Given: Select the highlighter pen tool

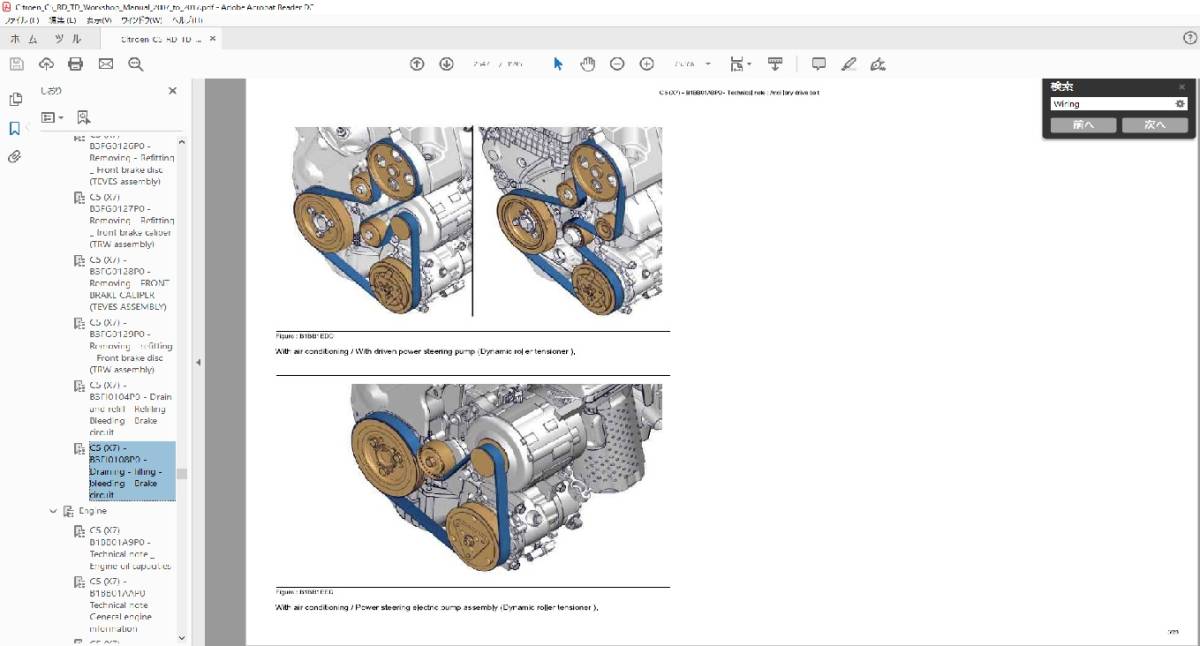Looking at the screenshot, I should (x=849, y=64).
